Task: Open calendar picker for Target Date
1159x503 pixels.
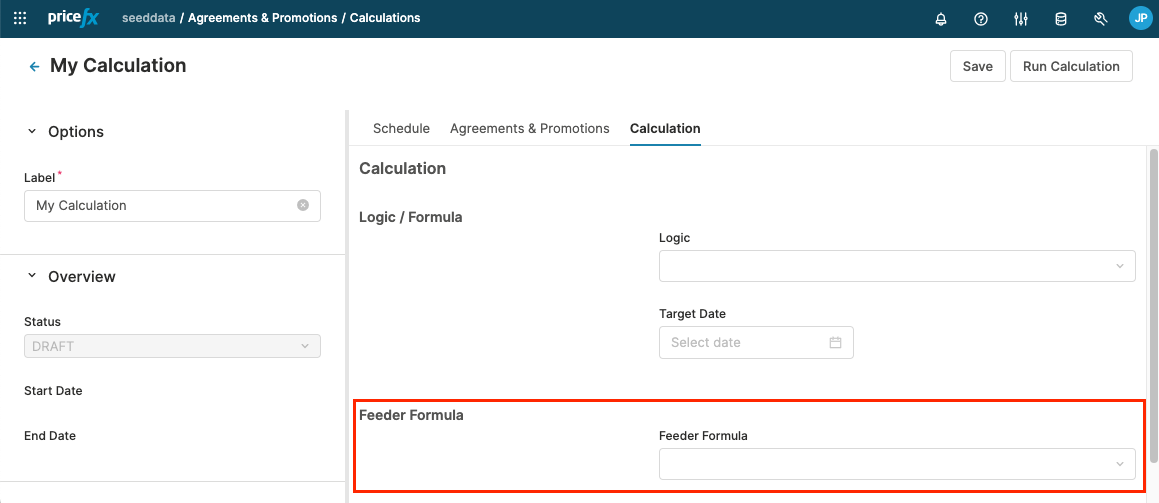Action: coord(835,342)
